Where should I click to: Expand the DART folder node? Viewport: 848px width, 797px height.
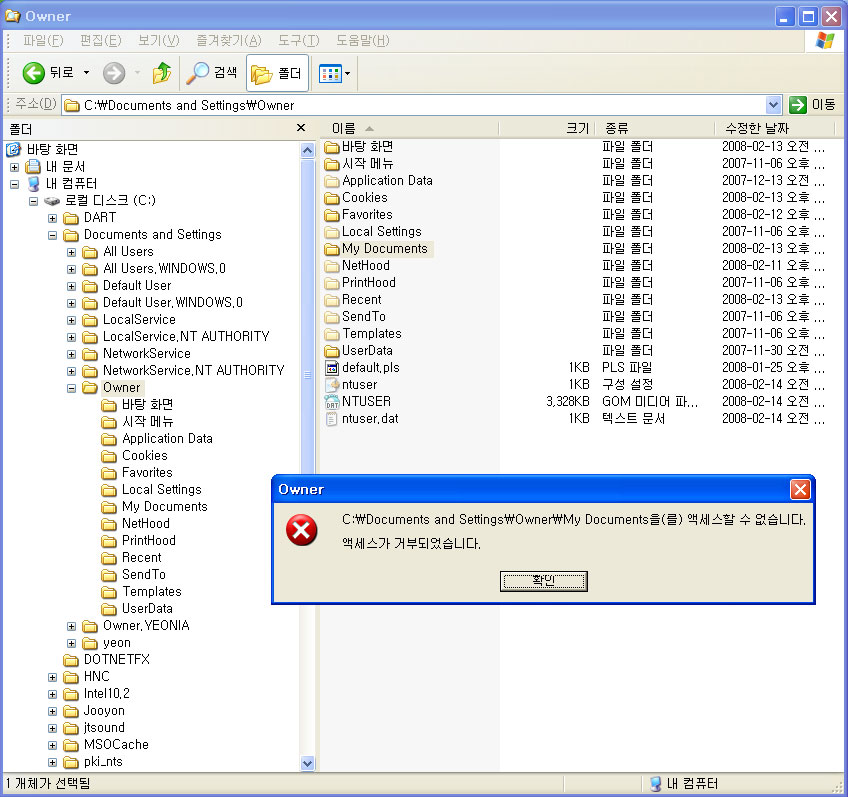click(x=52, y=218)
